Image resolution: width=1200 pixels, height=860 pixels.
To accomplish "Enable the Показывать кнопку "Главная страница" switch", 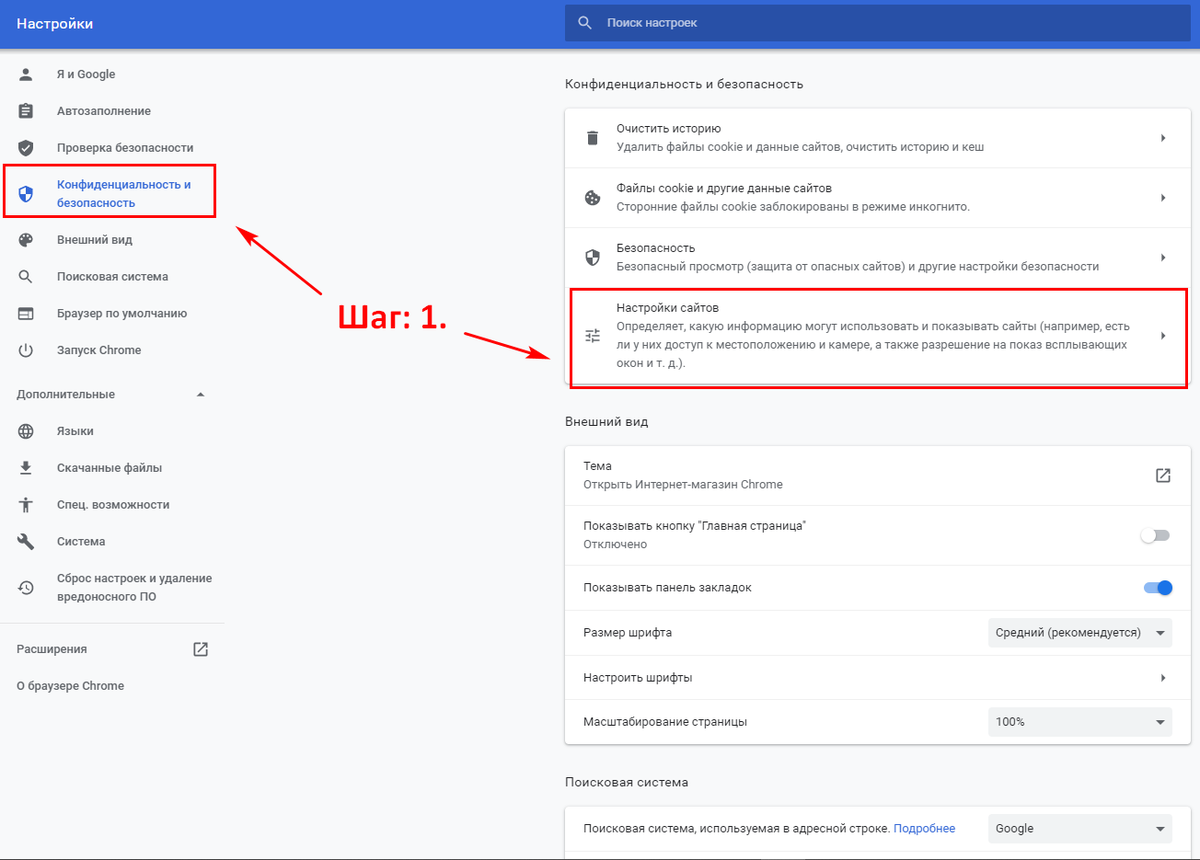I will tap(1155, 535).
